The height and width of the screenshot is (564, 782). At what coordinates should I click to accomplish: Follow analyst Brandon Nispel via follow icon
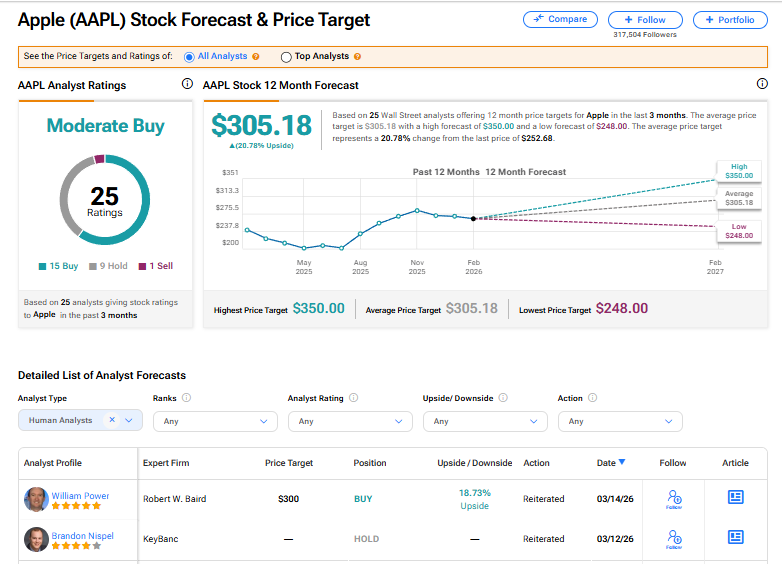[x=673, y=539]
